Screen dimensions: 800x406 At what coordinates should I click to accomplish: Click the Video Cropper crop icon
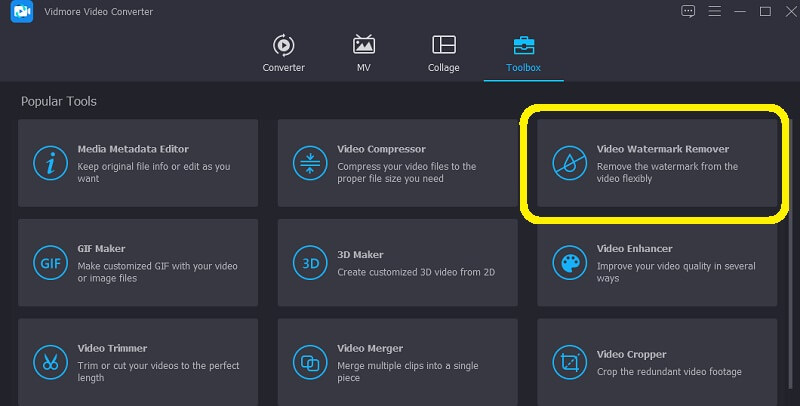[x=570, y=362]
